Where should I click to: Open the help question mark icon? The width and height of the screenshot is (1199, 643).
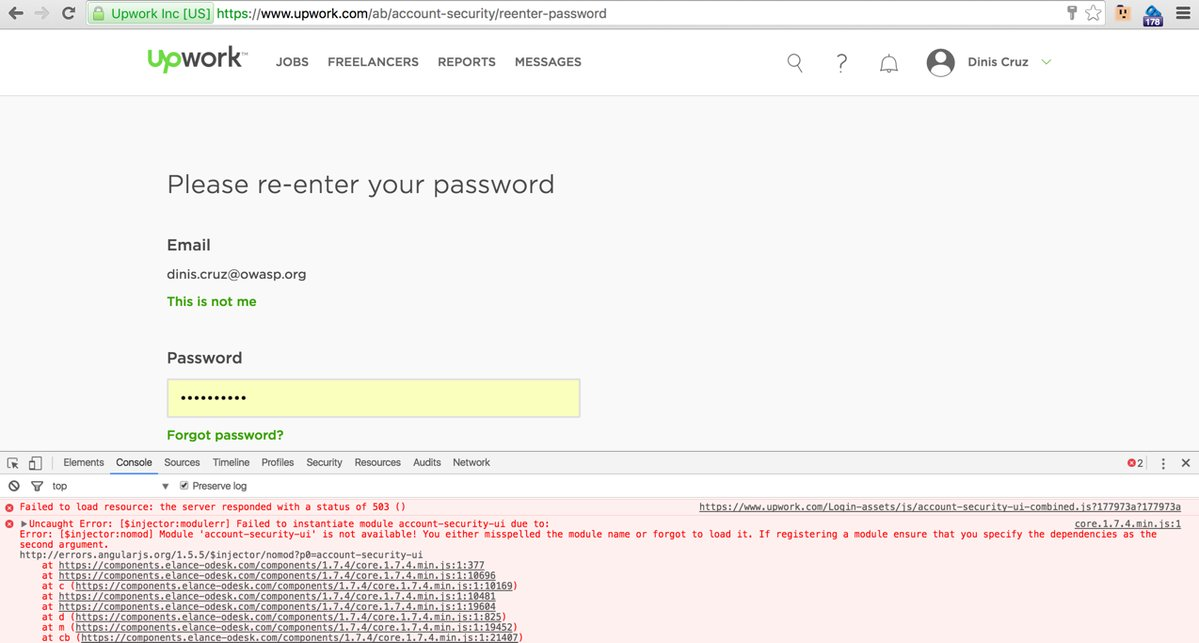(x=841, y=63)
